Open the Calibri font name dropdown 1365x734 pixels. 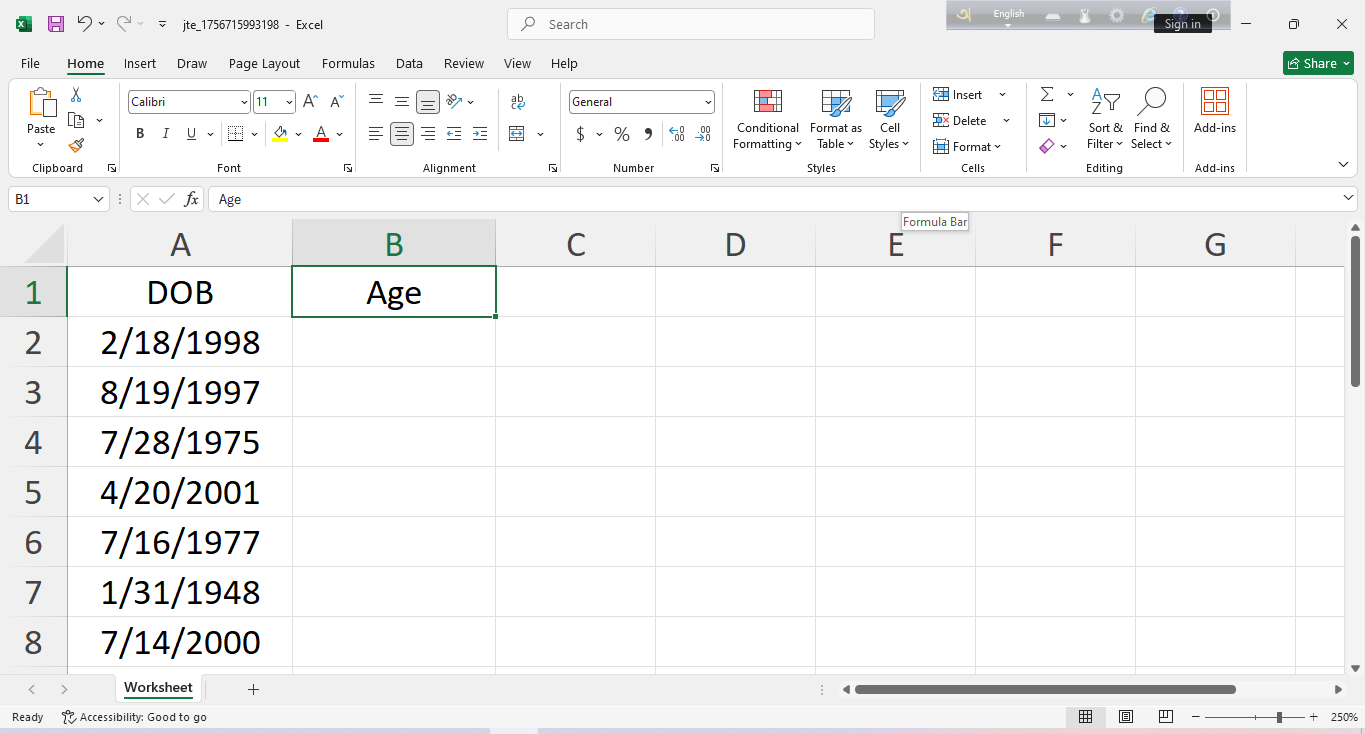244,102
